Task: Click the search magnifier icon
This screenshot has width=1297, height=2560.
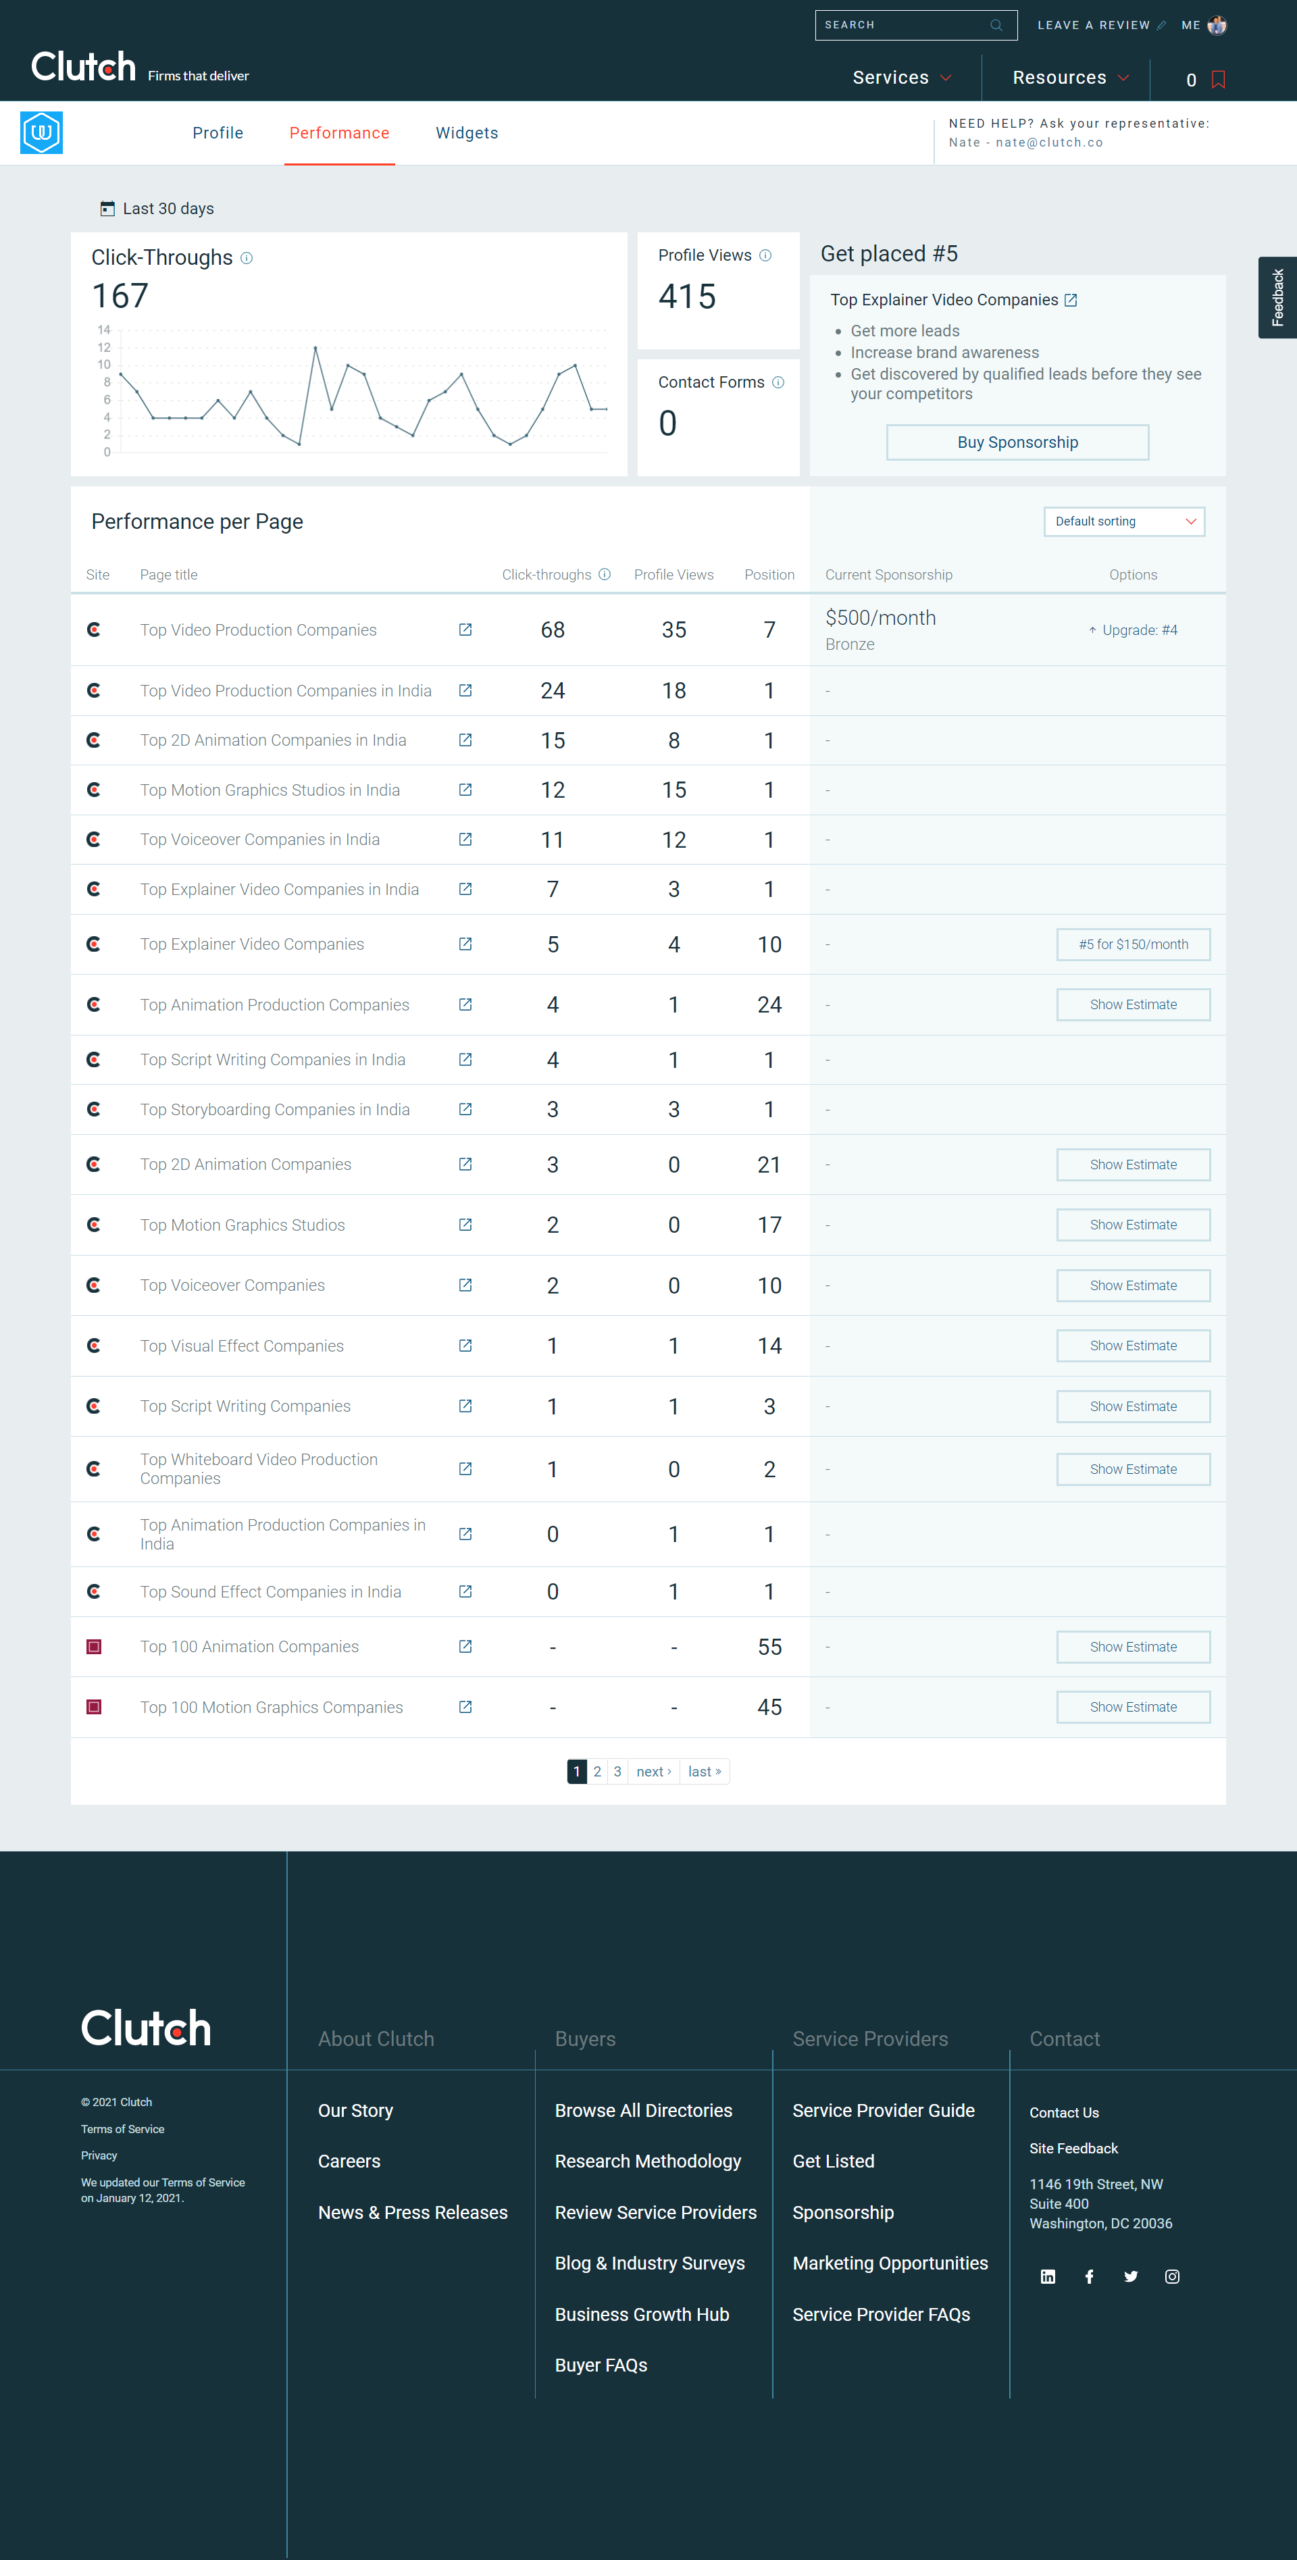Action: (996, 25)
